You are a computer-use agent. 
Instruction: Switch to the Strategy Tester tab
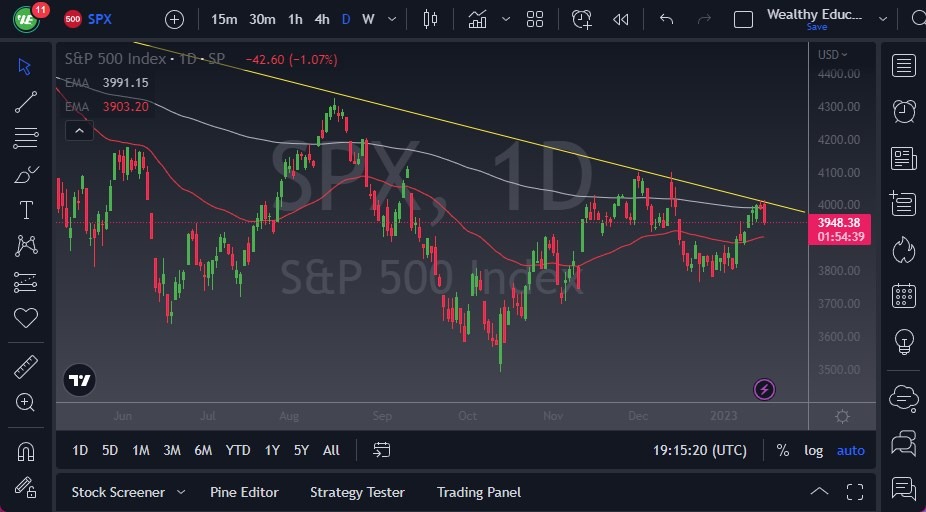pyautogui.click(x=357, y=492)
